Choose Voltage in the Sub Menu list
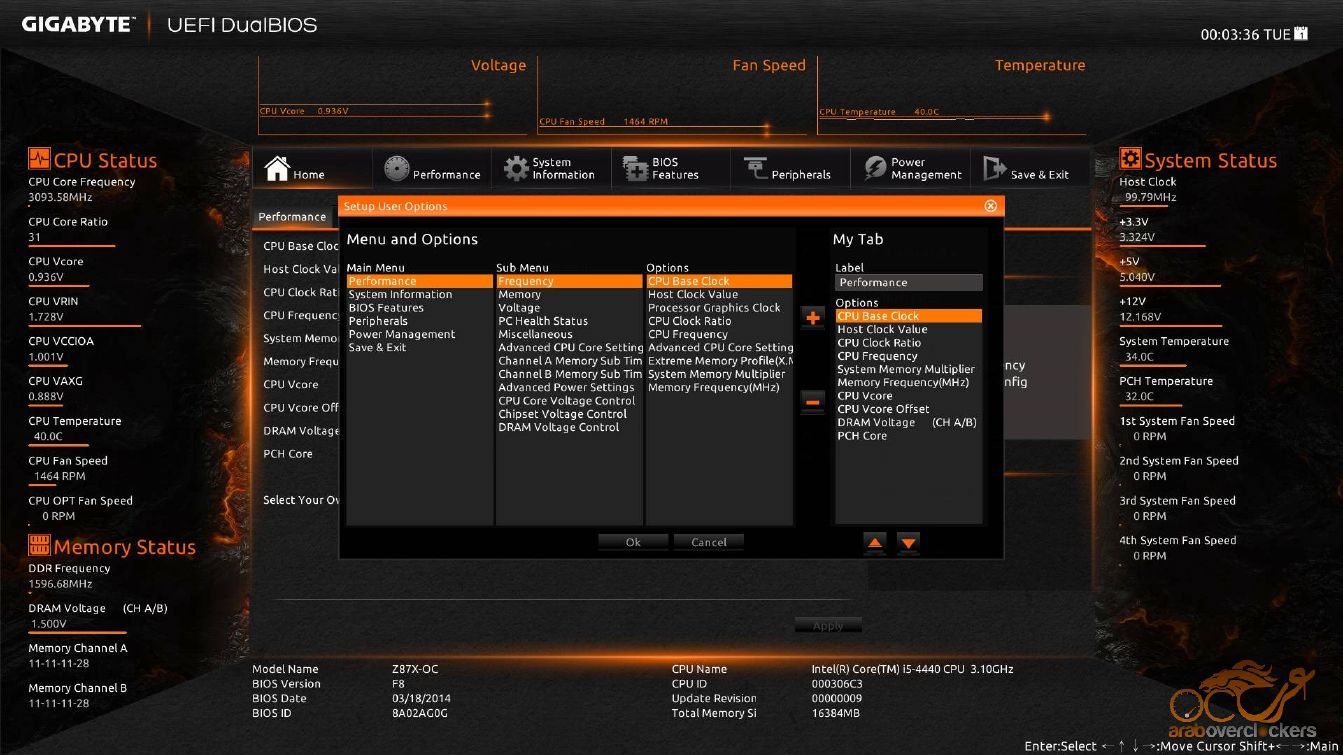This screenshot has width=1343, height=755. tap(519, 308)
